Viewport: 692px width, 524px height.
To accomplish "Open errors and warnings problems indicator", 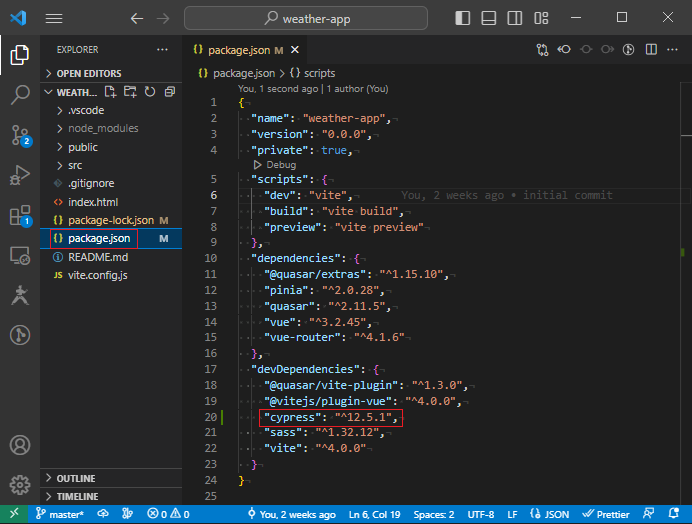I will [x=169, y=514].
